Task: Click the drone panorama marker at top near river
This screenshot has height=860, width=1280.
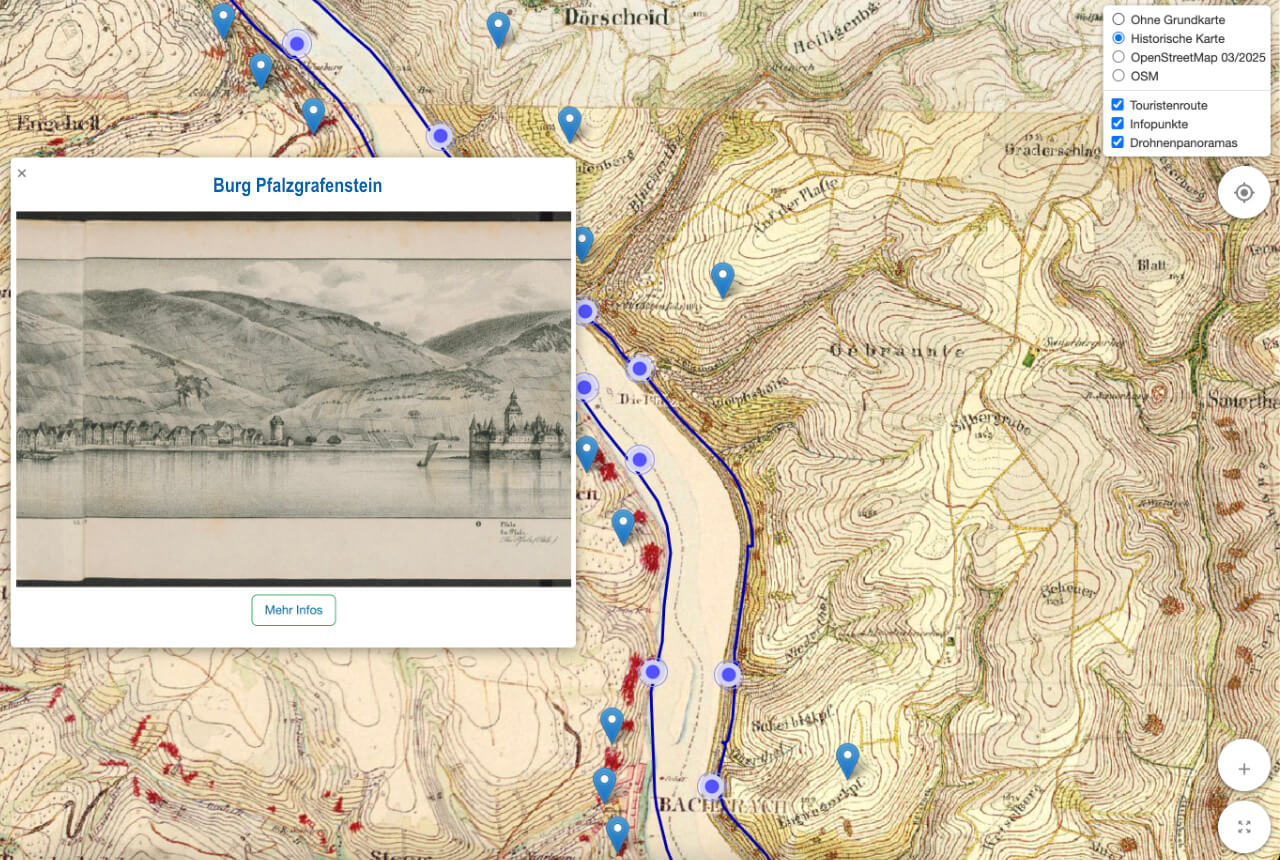Action: tap(297, 44)
